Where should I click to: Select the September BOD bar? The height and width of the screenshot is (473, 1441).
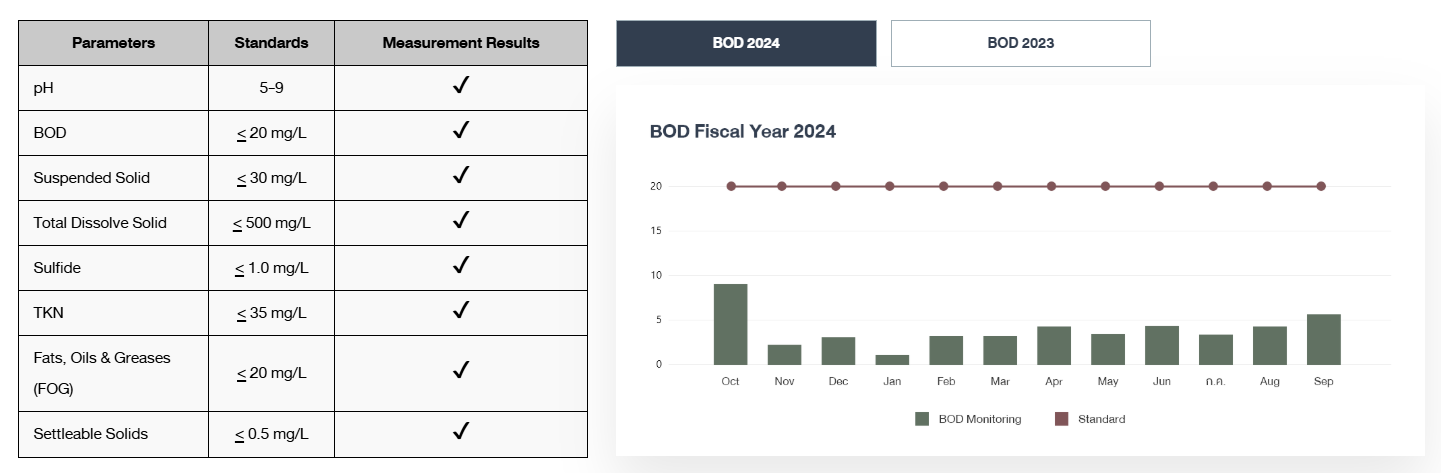1323,340
